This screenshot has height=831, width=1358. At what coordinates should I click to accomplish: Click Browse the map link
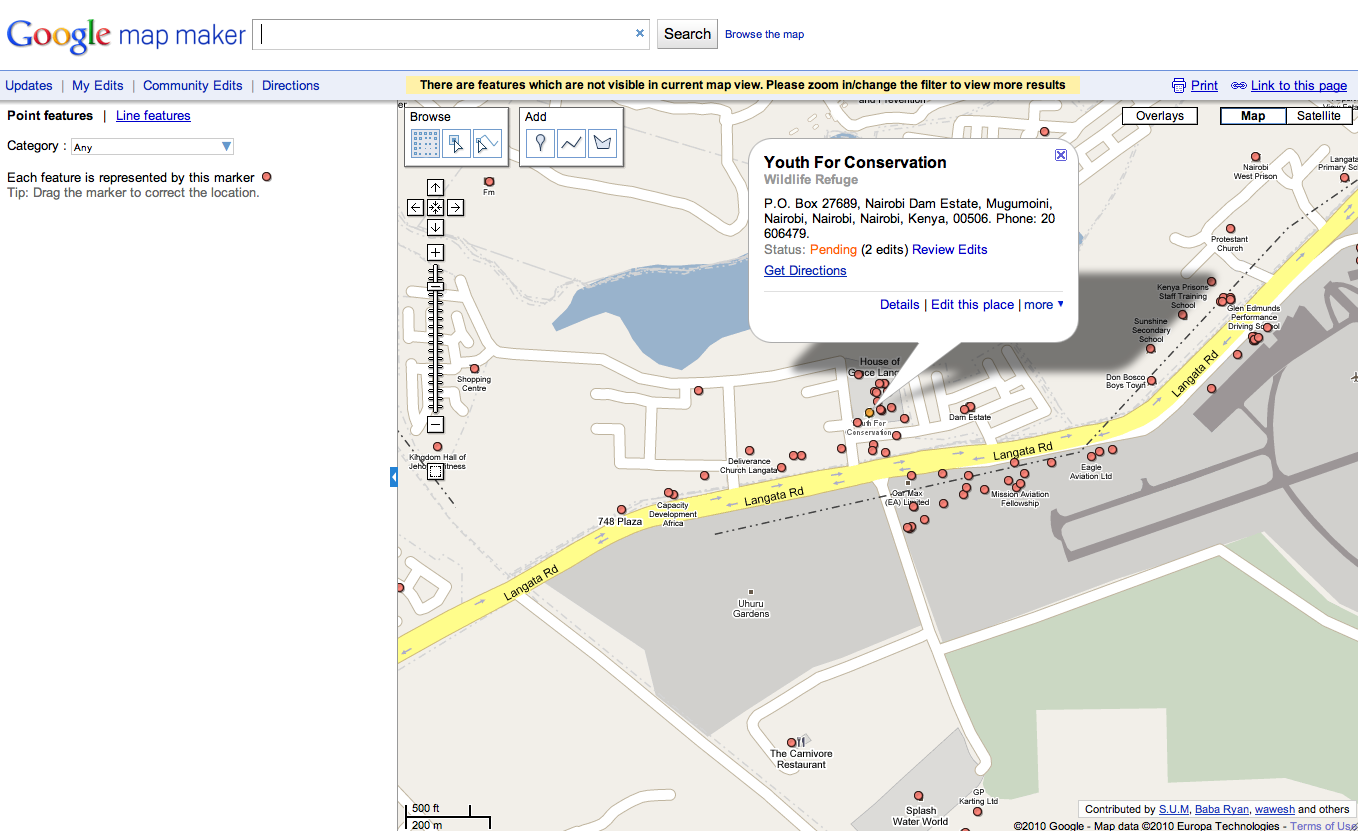point(764,34)
